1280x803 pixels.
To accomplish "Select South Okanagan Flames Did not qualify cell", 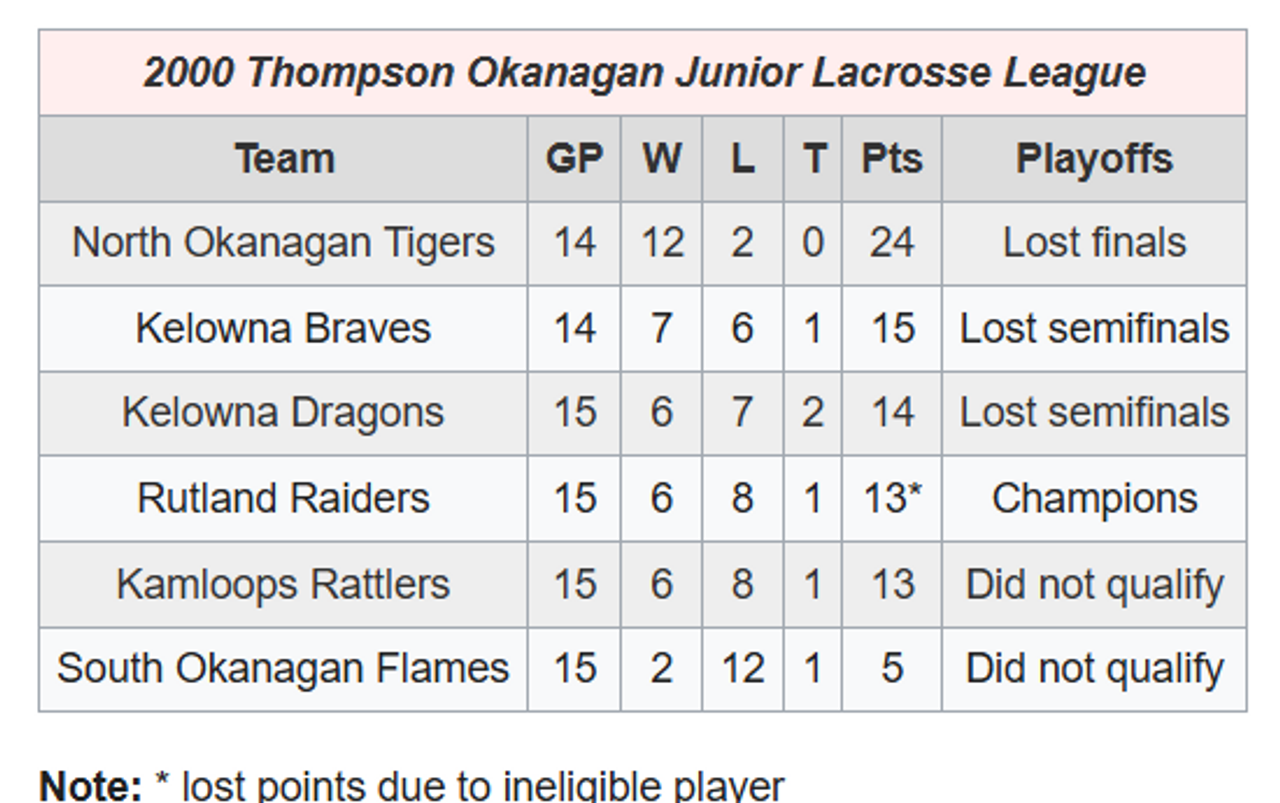I will (1094, 668).
